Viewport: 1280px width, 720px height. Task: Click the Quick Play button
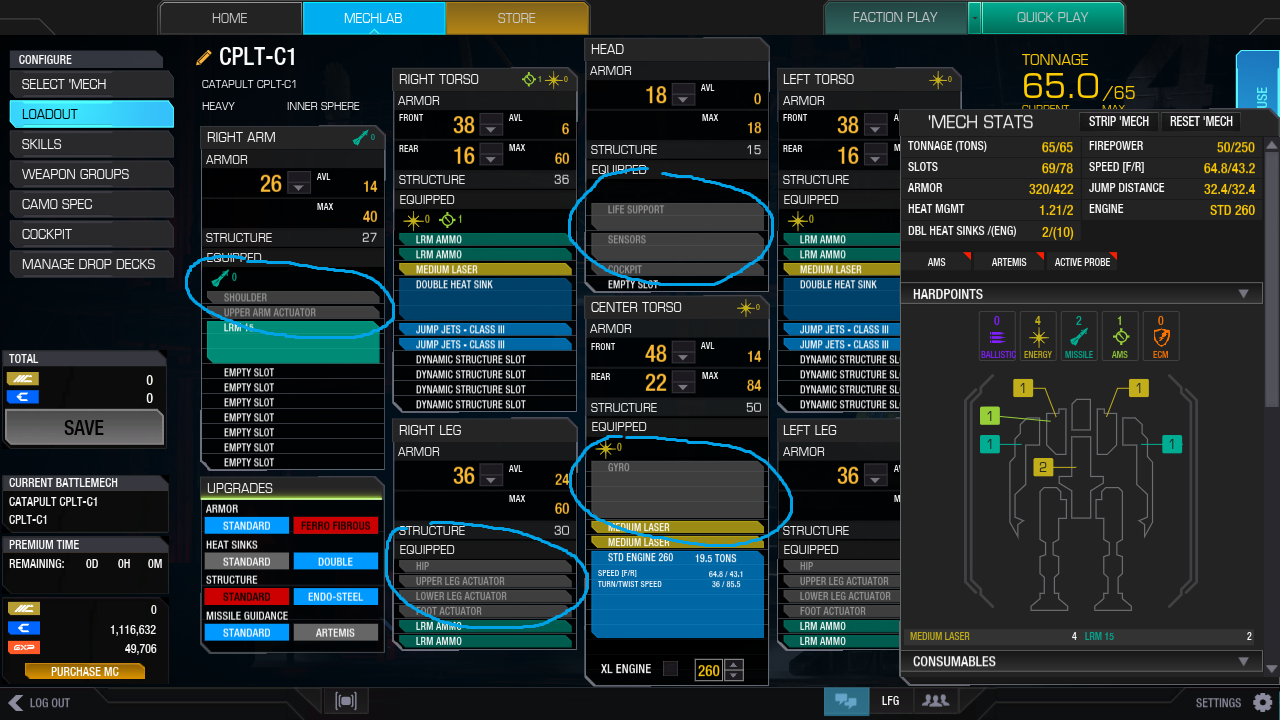pyautogui.click(x=1053, y=18)
